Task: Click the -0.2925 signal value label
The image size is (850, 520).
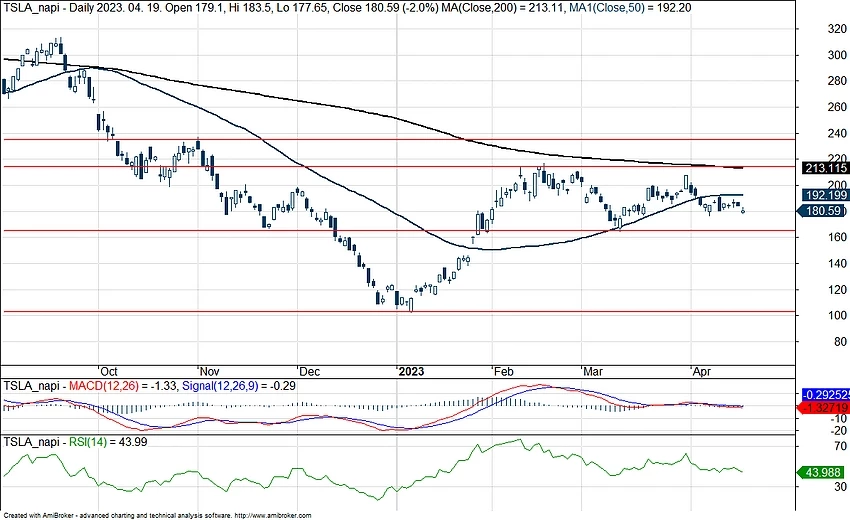Action: point(825,394)
